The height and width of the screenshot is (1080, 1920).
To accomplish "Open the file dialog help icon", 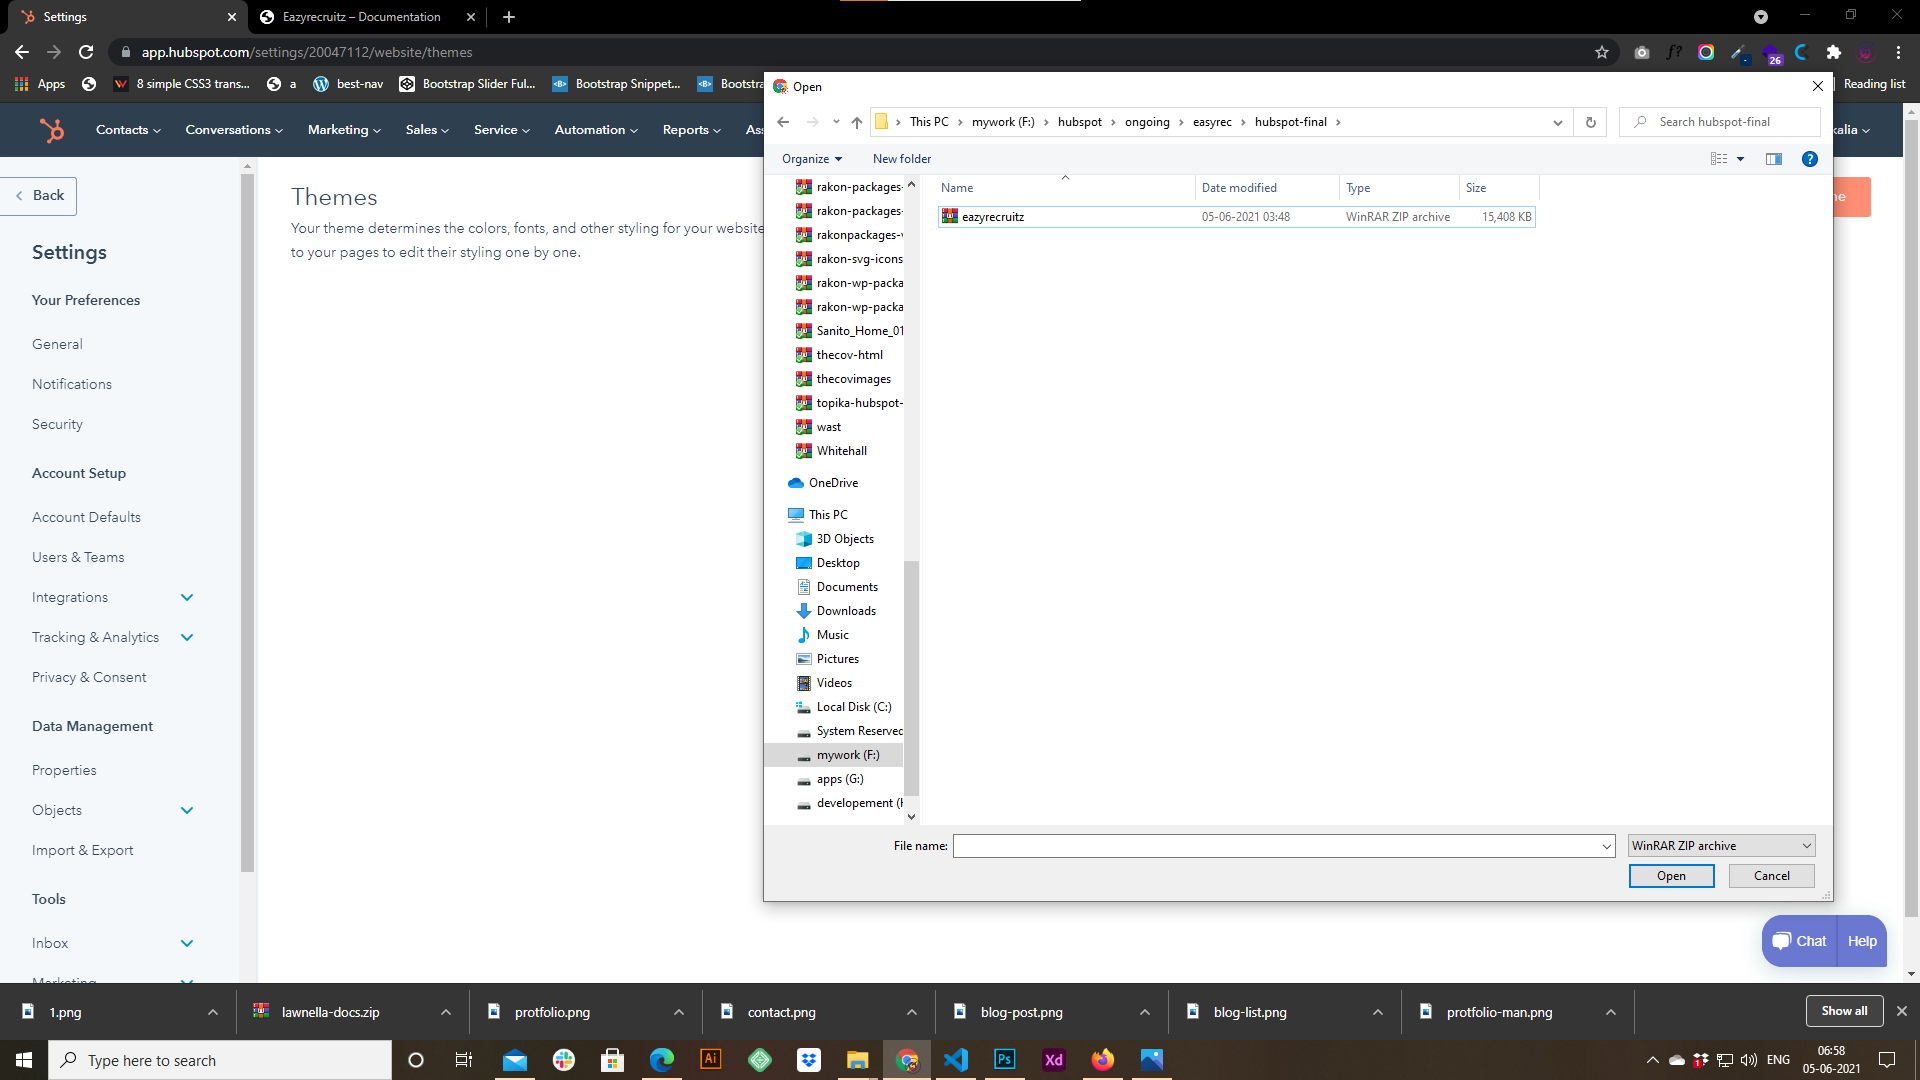I will (1809, 159).
